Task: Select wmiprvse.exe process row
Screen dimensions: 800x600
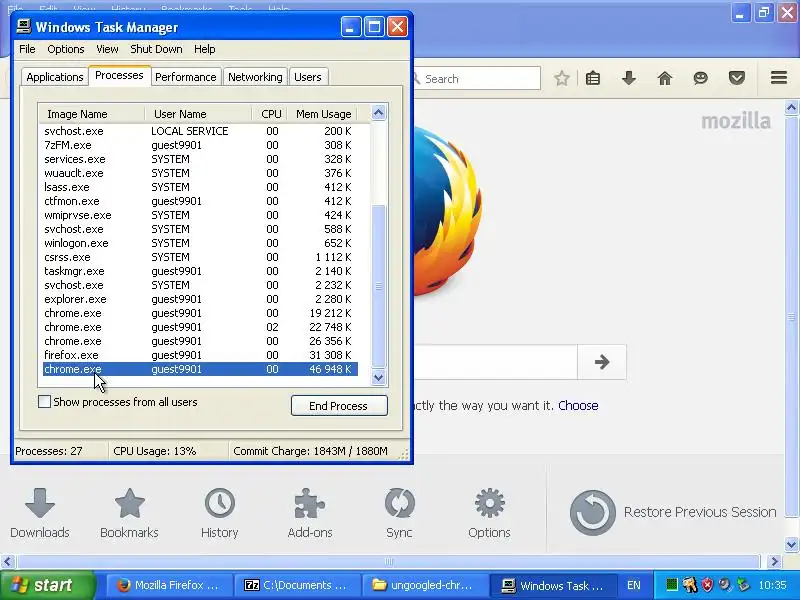Action: click(200, 215)
